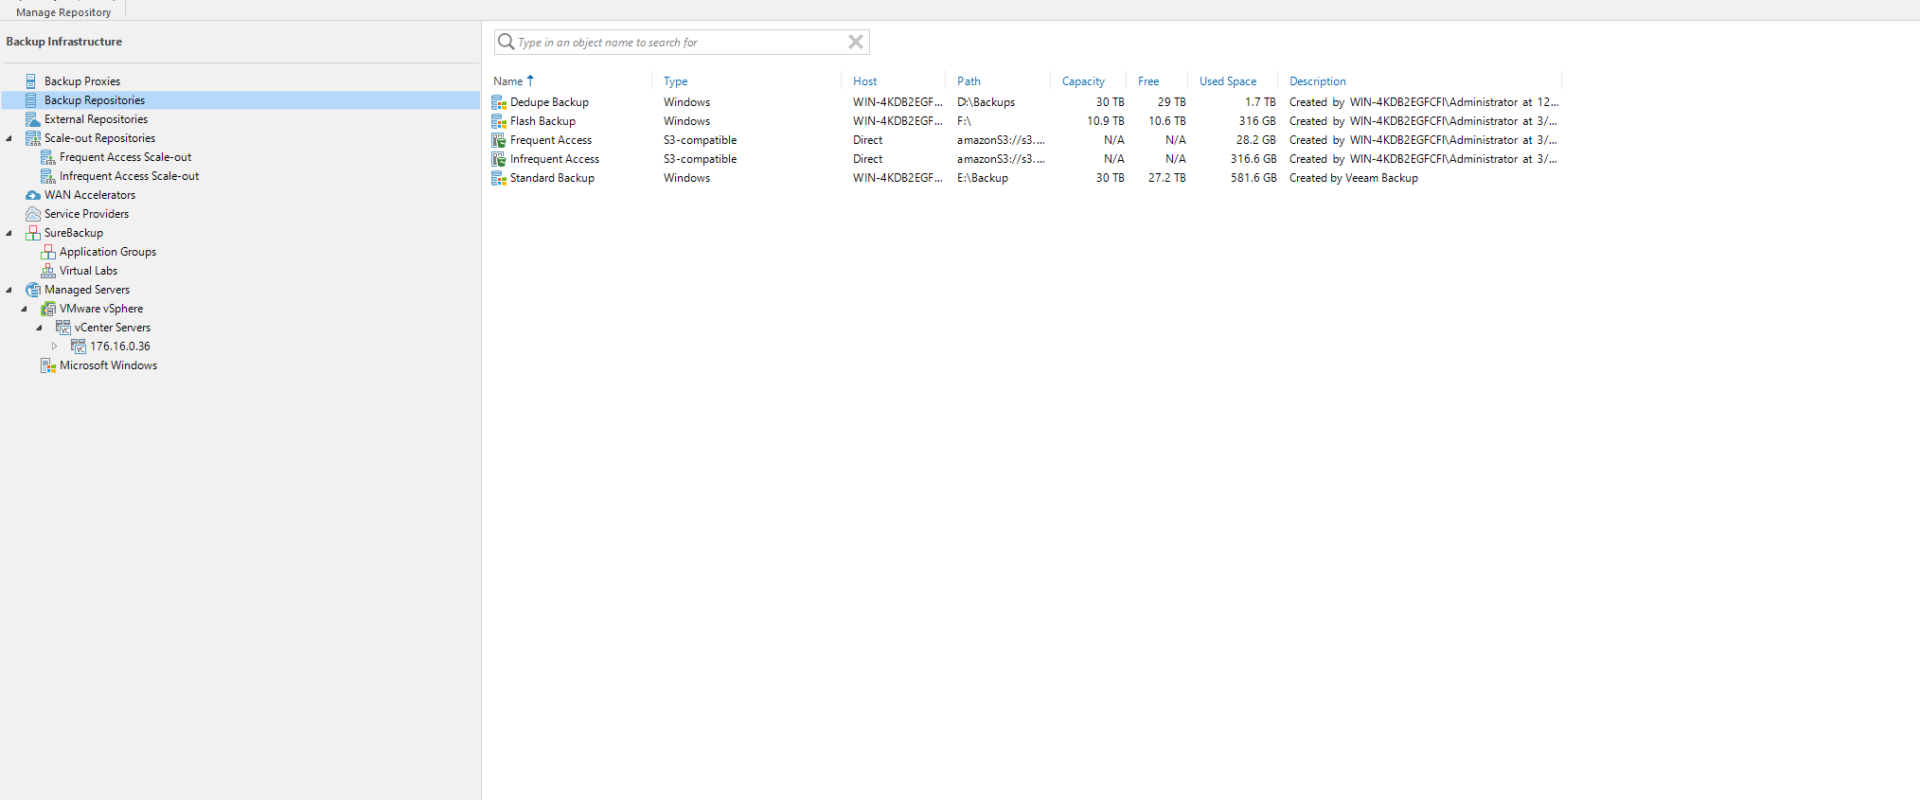
Task: Select Backup Proxies in the tree
Action: 82,81
